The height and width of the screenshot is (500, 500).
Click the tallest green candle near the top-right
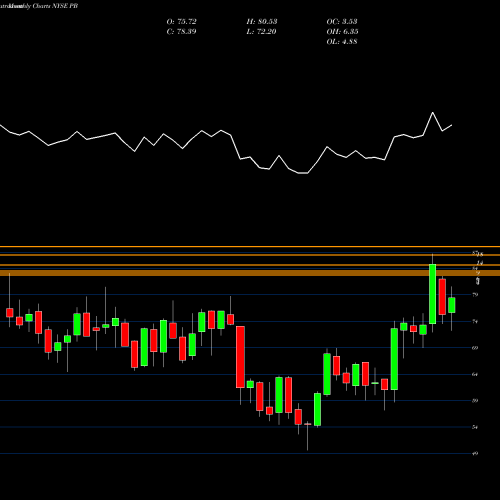pos(432,294)
